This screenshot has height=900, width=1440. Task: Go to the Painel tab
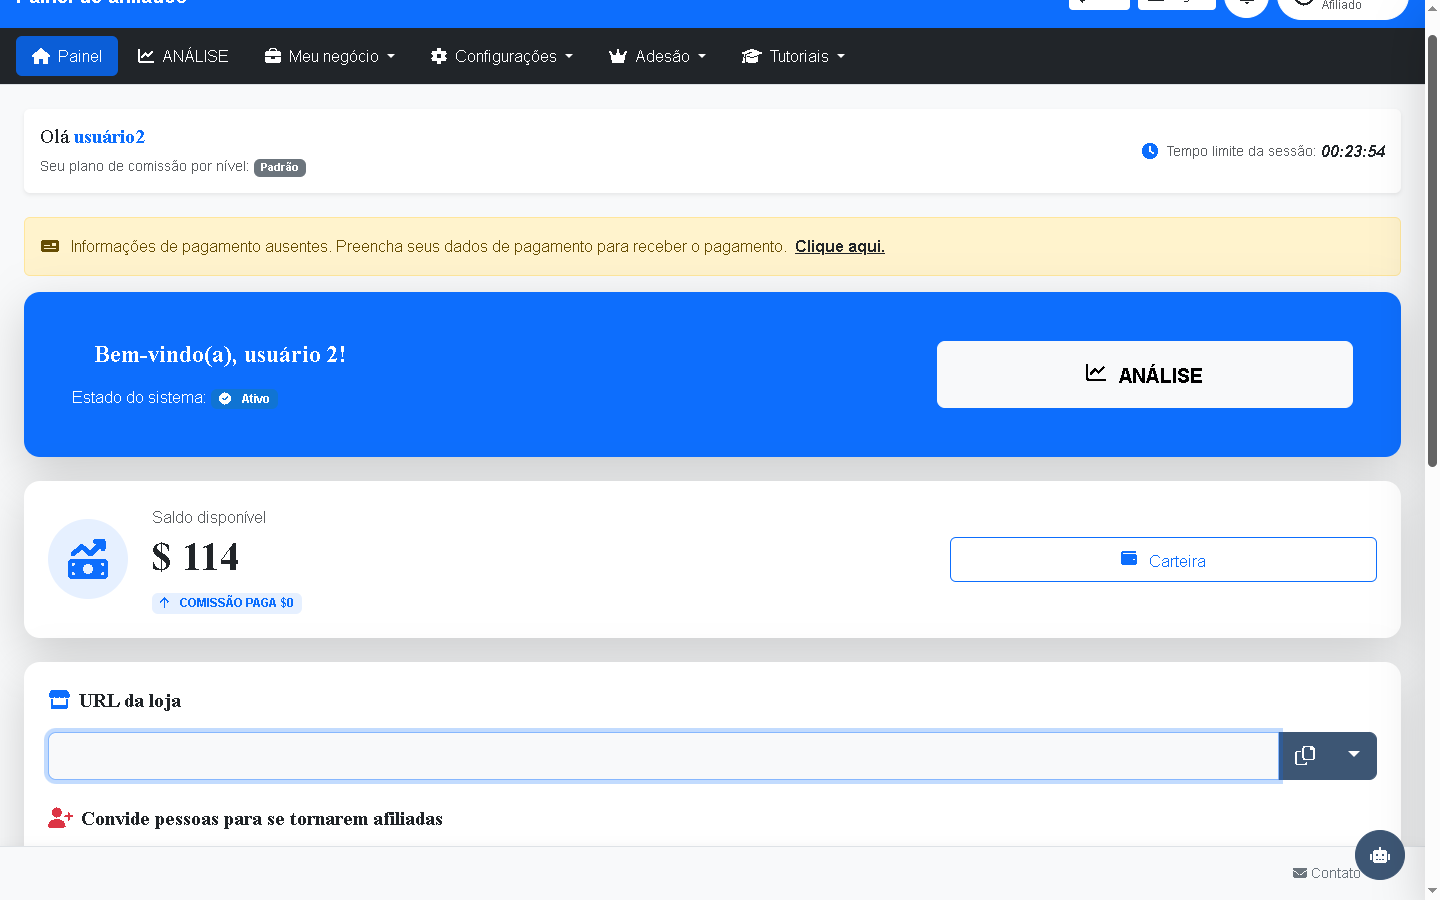pyautogui.click(x=67, y=56)
